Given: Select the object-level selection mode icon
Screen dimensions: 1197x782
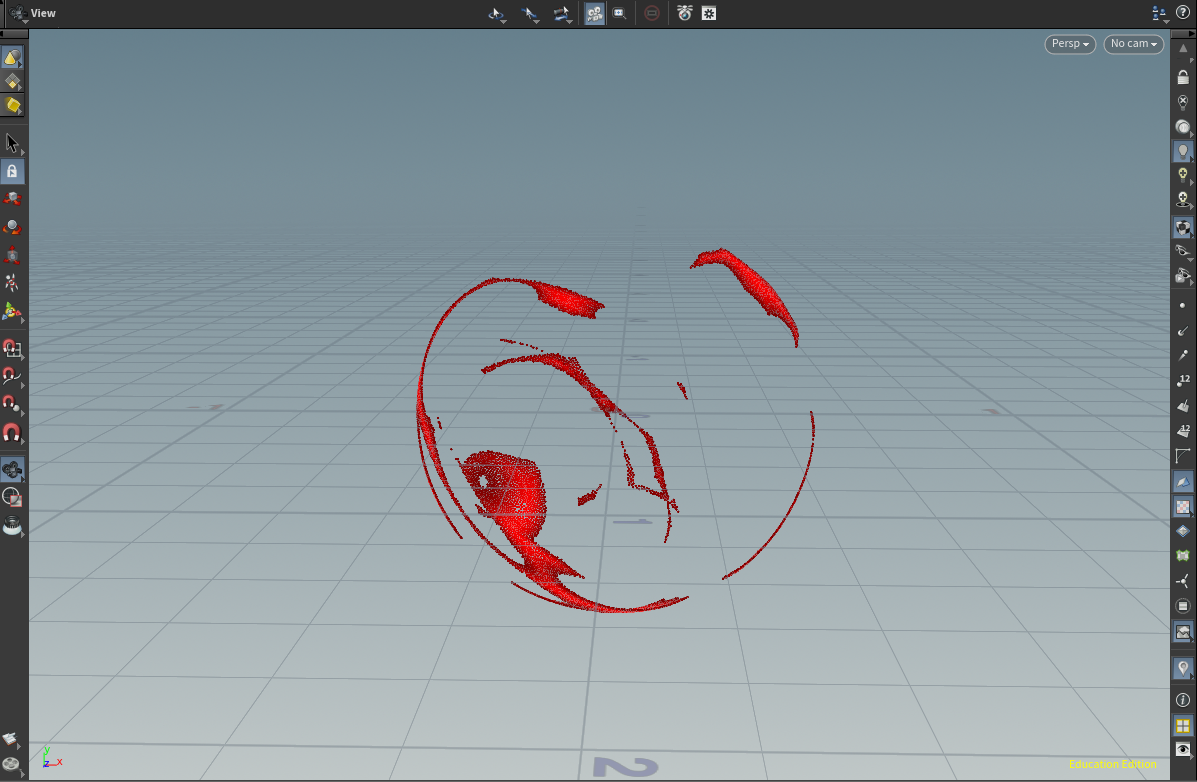Looking at the screenshot, I should click(x=12, y=57).
